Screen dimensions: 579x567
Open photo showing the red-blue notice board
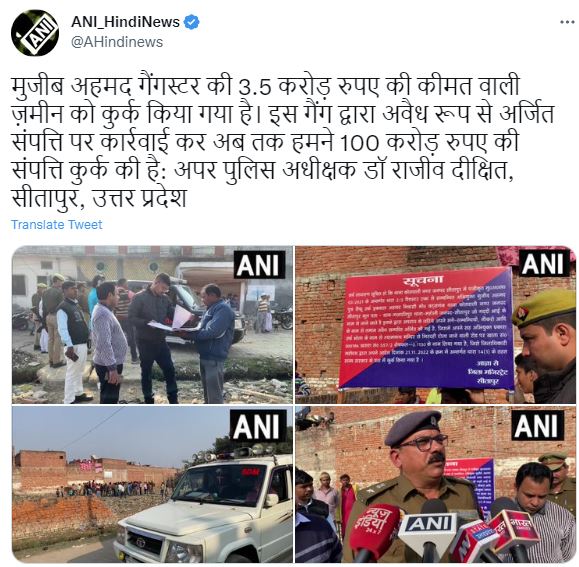[x=436, y=325]
